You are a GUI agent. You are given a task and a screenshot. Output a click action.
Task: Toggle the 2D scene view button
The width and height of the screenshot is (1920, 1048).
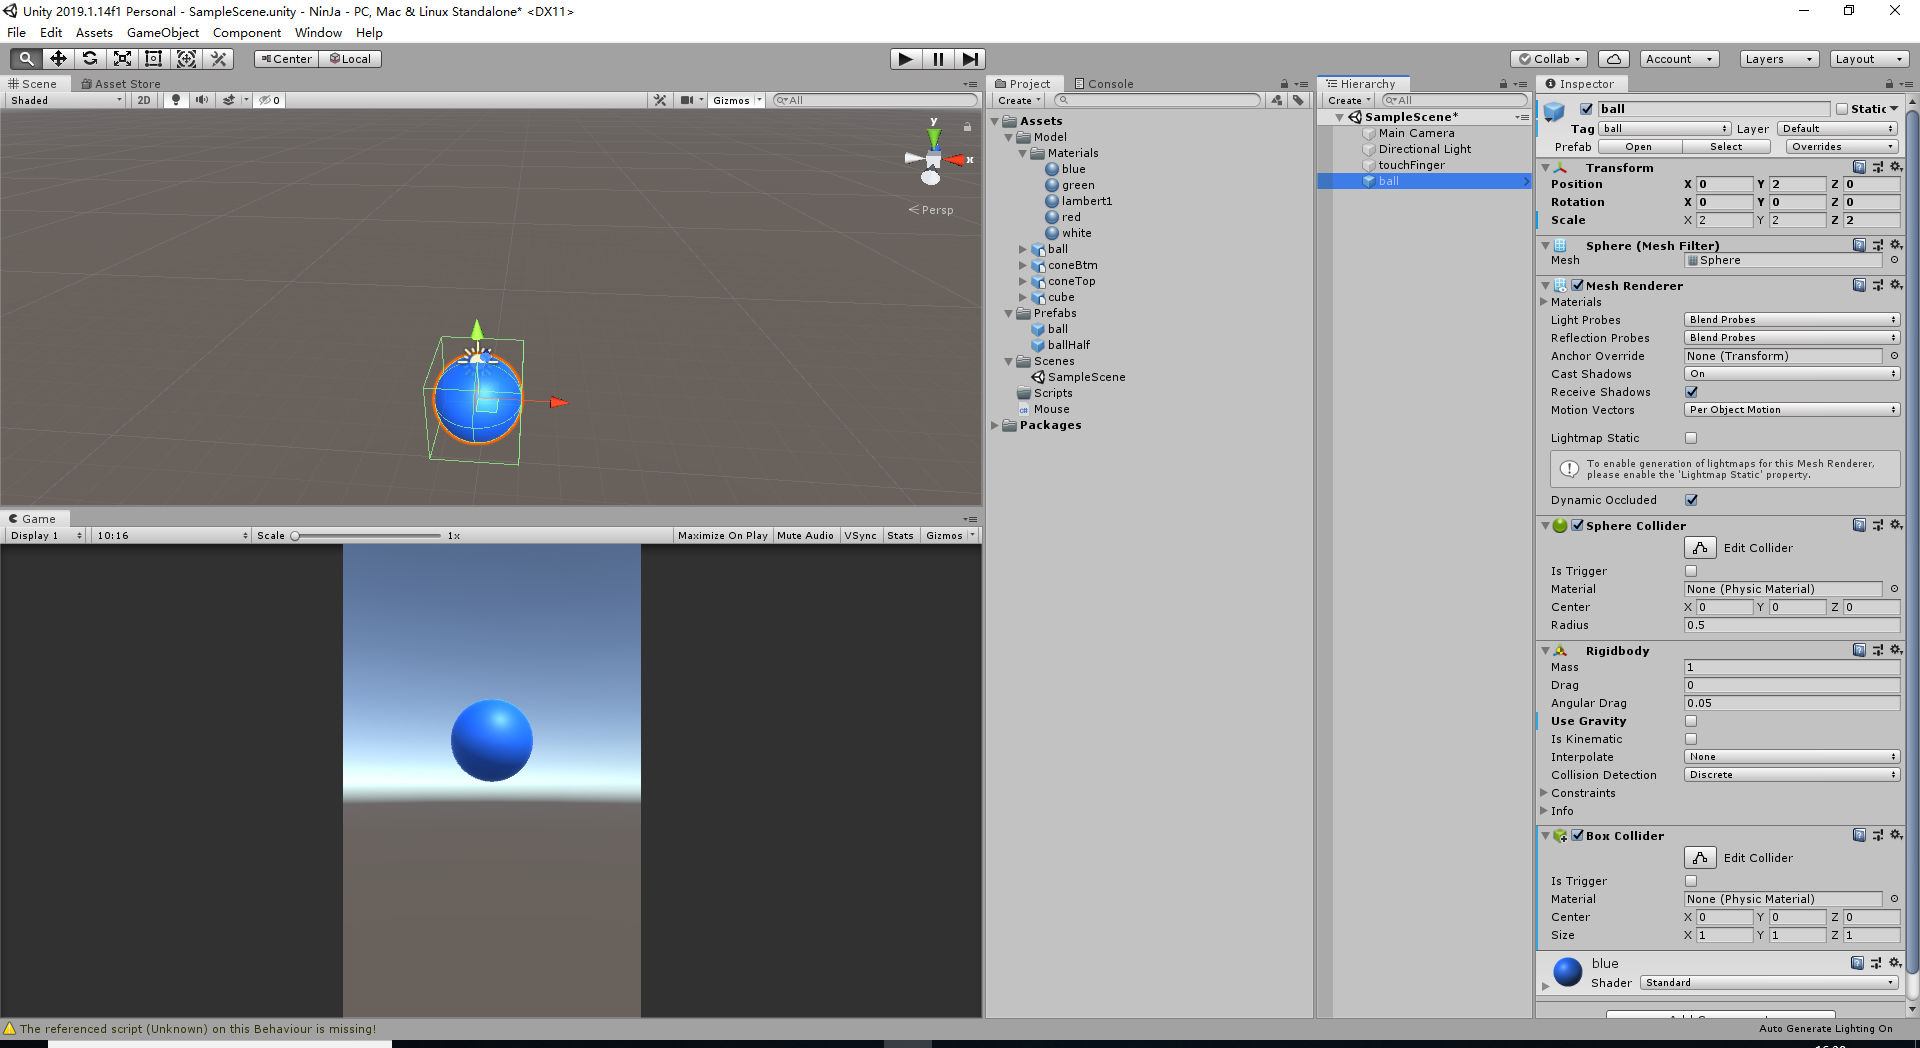point(144,100)
